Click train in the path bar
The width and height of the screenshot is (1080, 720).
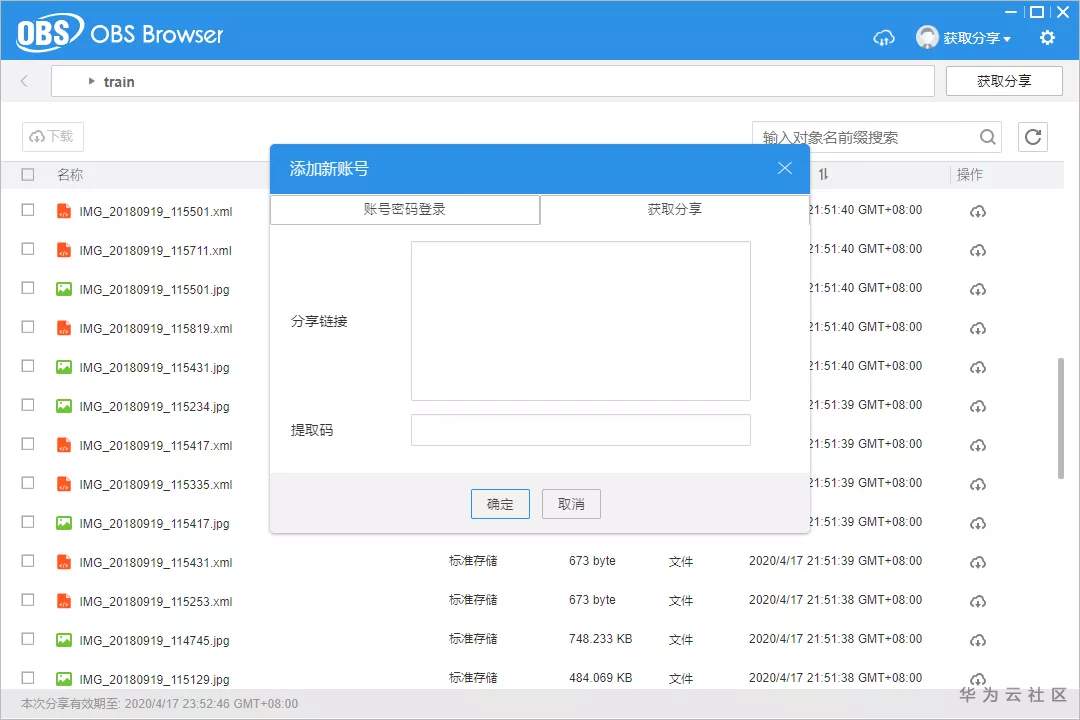(119, 82)
